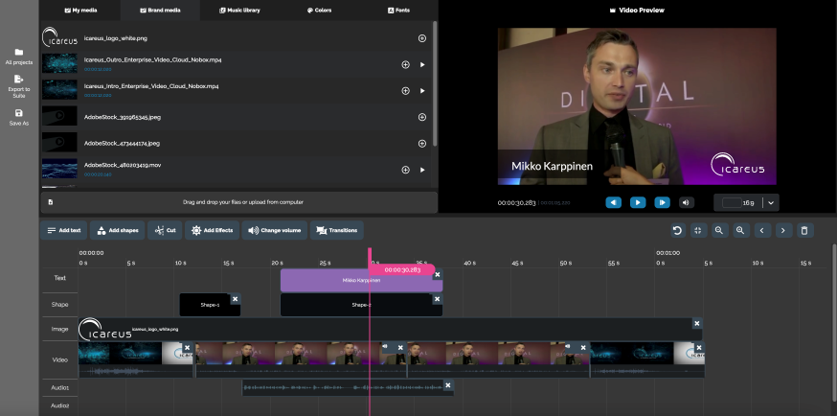Click the Transitions button

point(337,230)
